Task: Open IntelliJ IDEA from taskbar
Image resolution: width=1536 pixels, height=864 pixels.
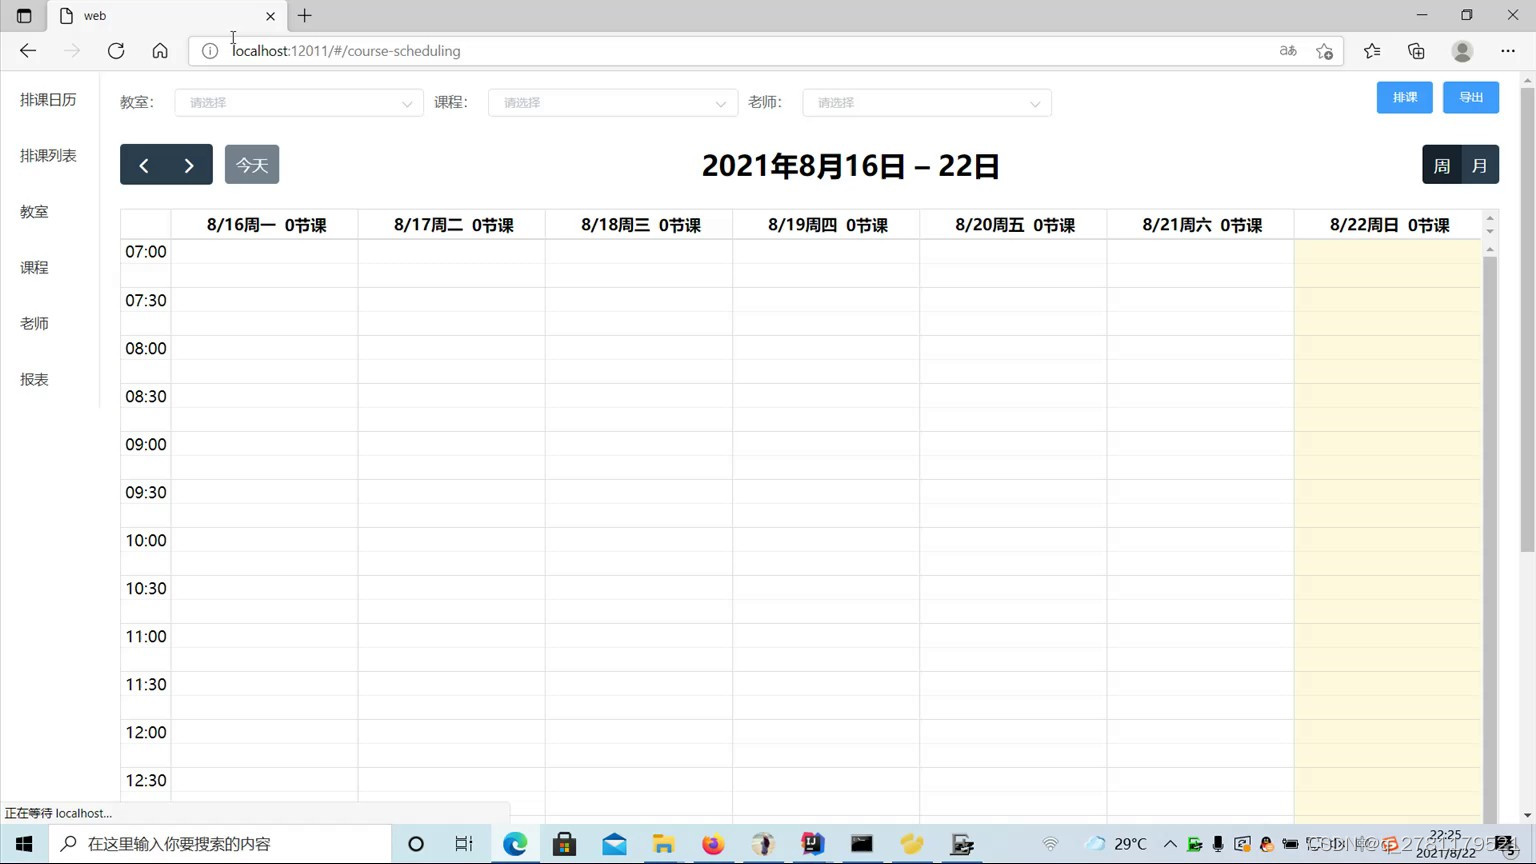Action: click(812, 844)
